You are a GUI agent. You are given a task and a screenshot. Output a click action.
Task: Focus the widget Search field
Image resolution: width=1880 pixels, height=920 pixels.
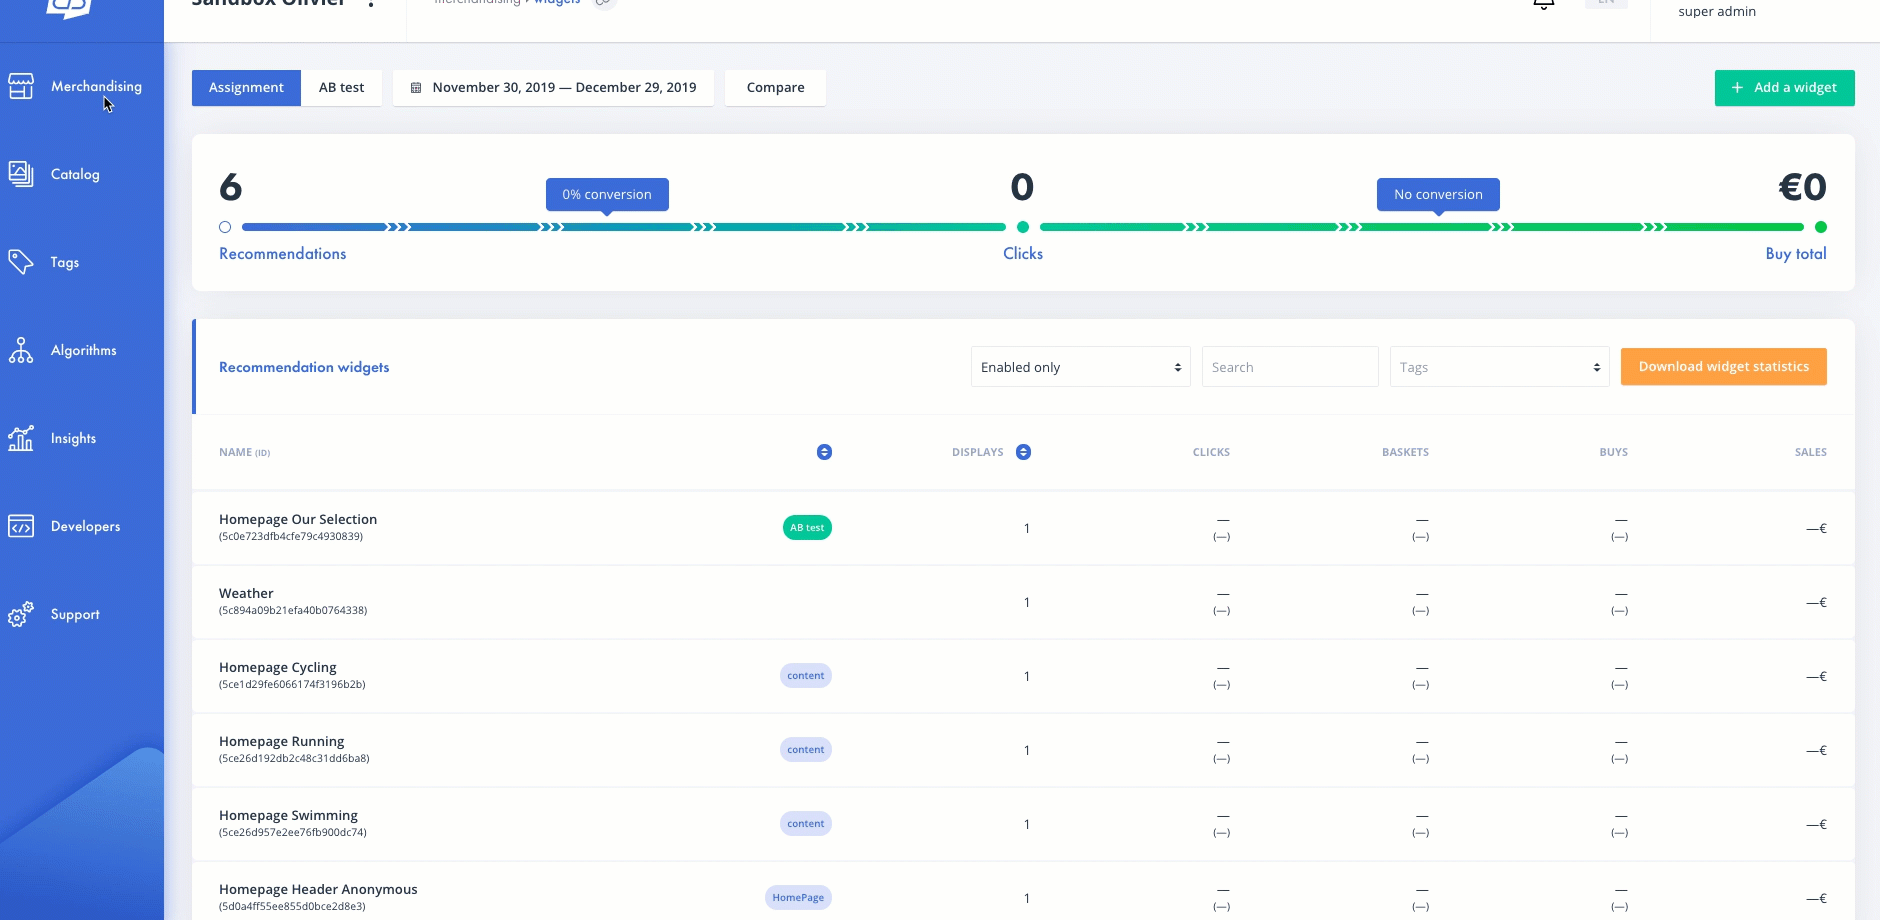click(1290, 367)
